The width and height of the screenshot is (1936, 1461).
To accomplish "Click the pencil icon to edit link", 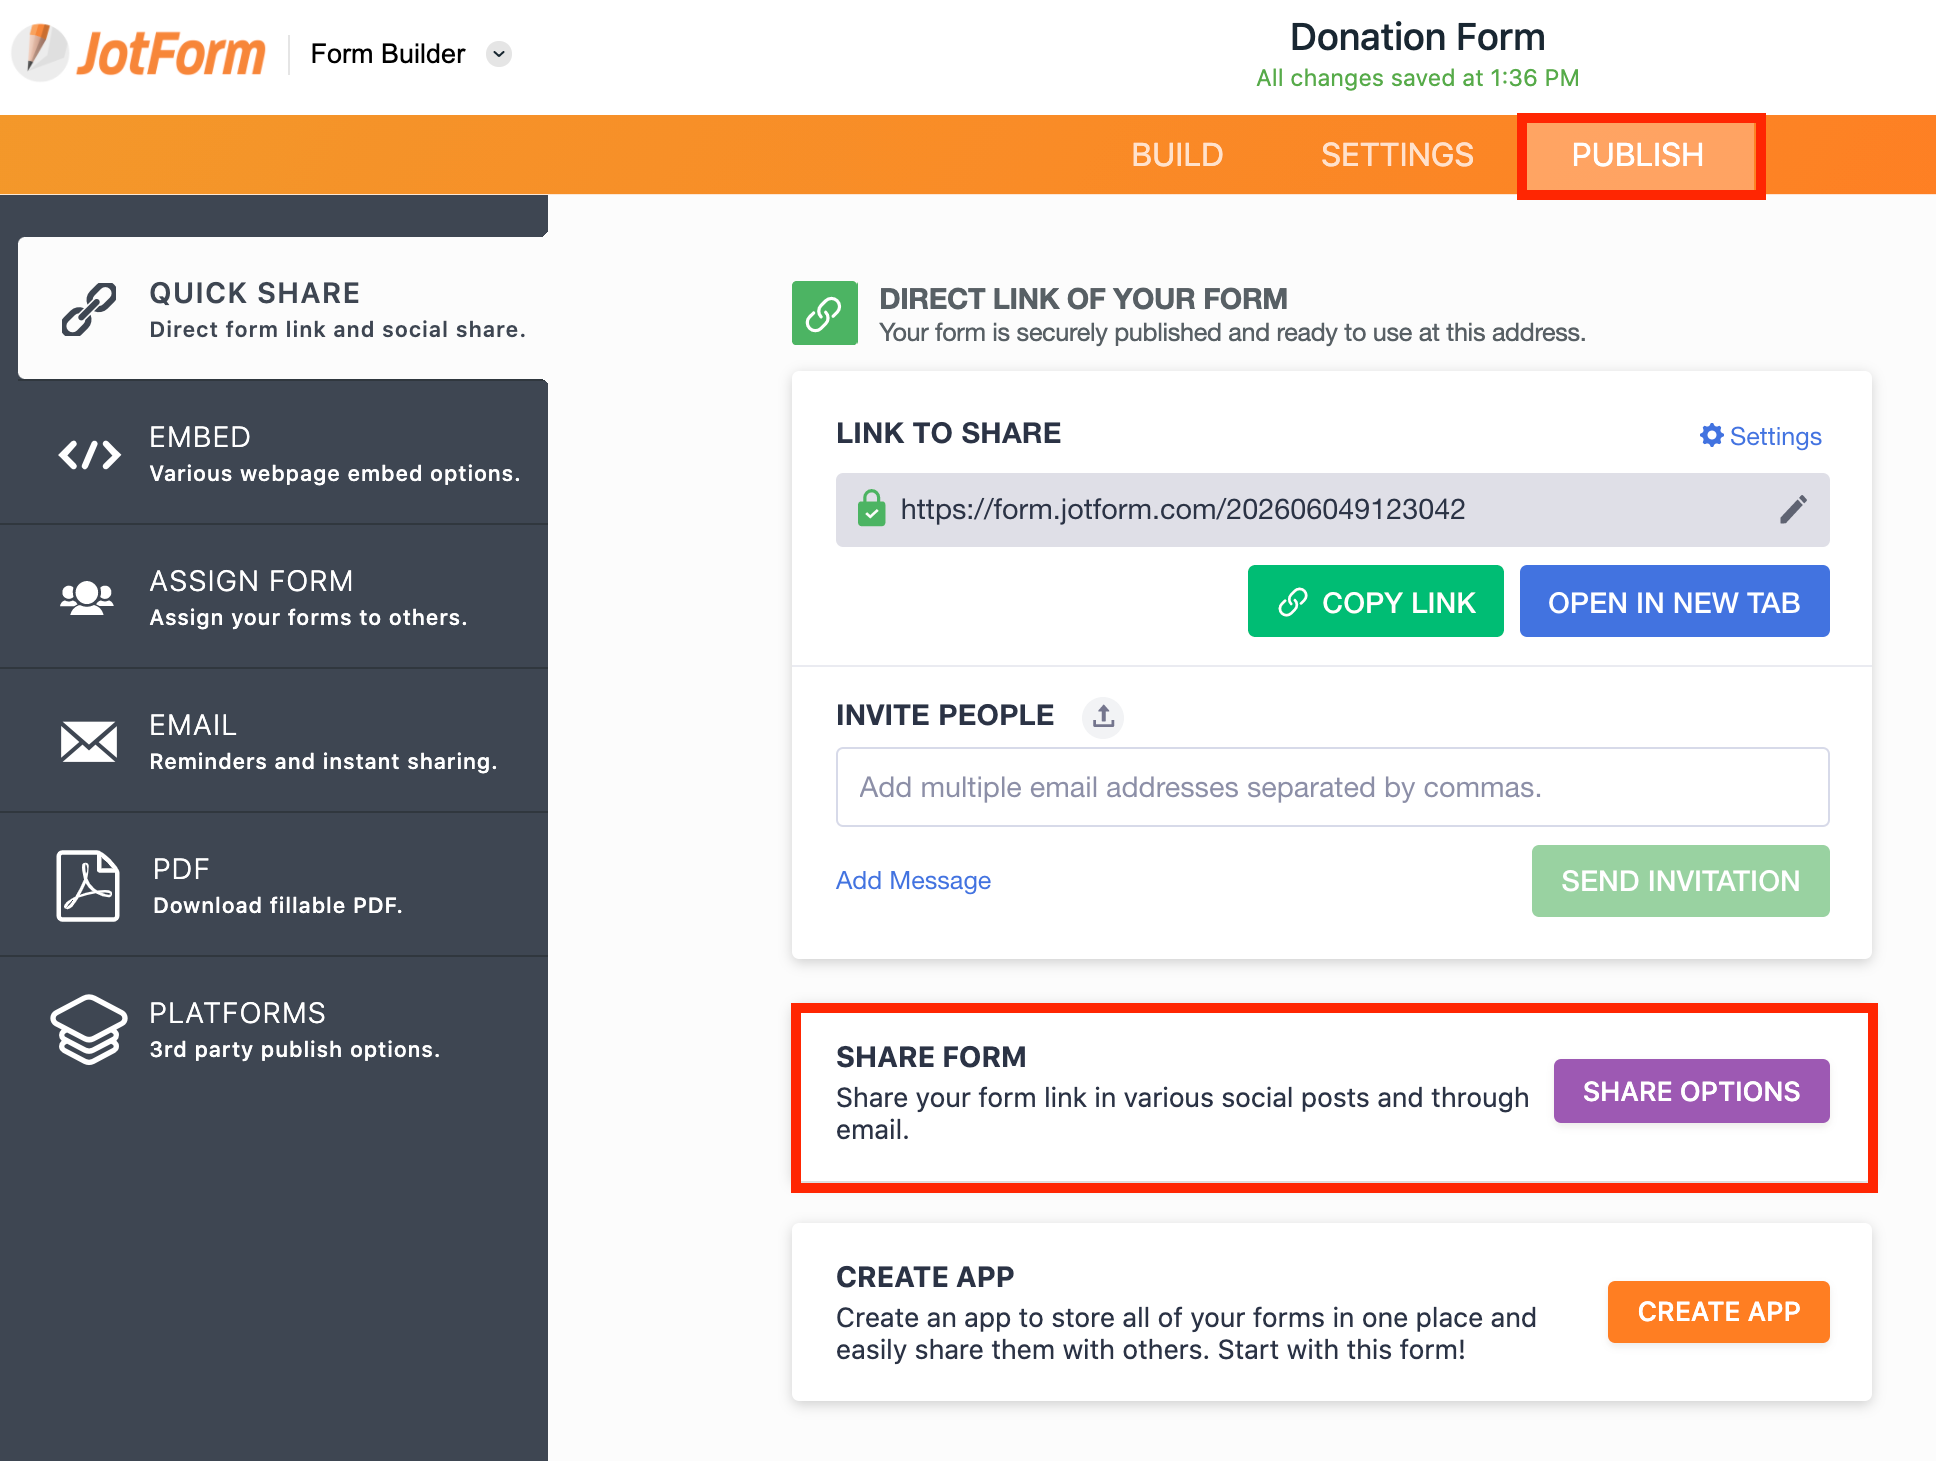I will tap(1793, 510).
